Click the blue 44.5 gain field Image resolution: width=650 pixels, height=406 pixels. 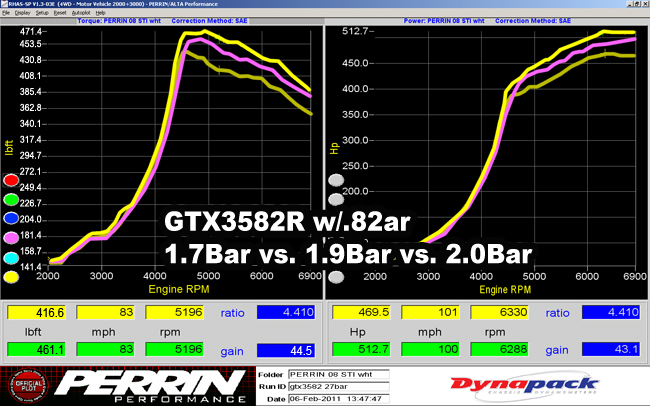point(286,350)
